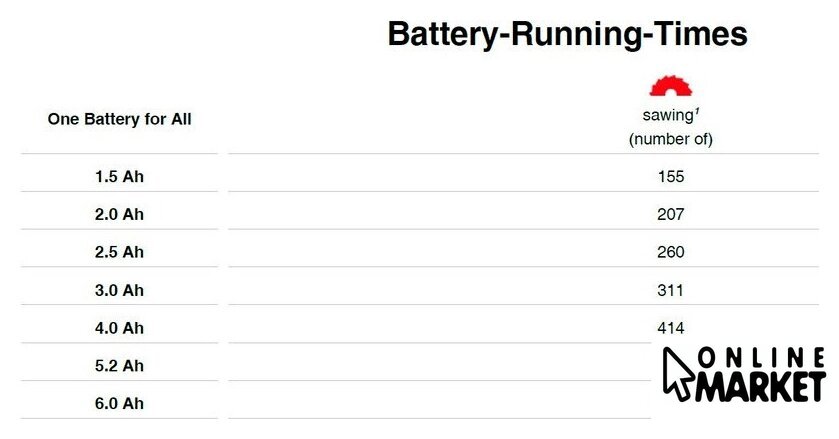Click the 207 sawing value

coord(671,214)
